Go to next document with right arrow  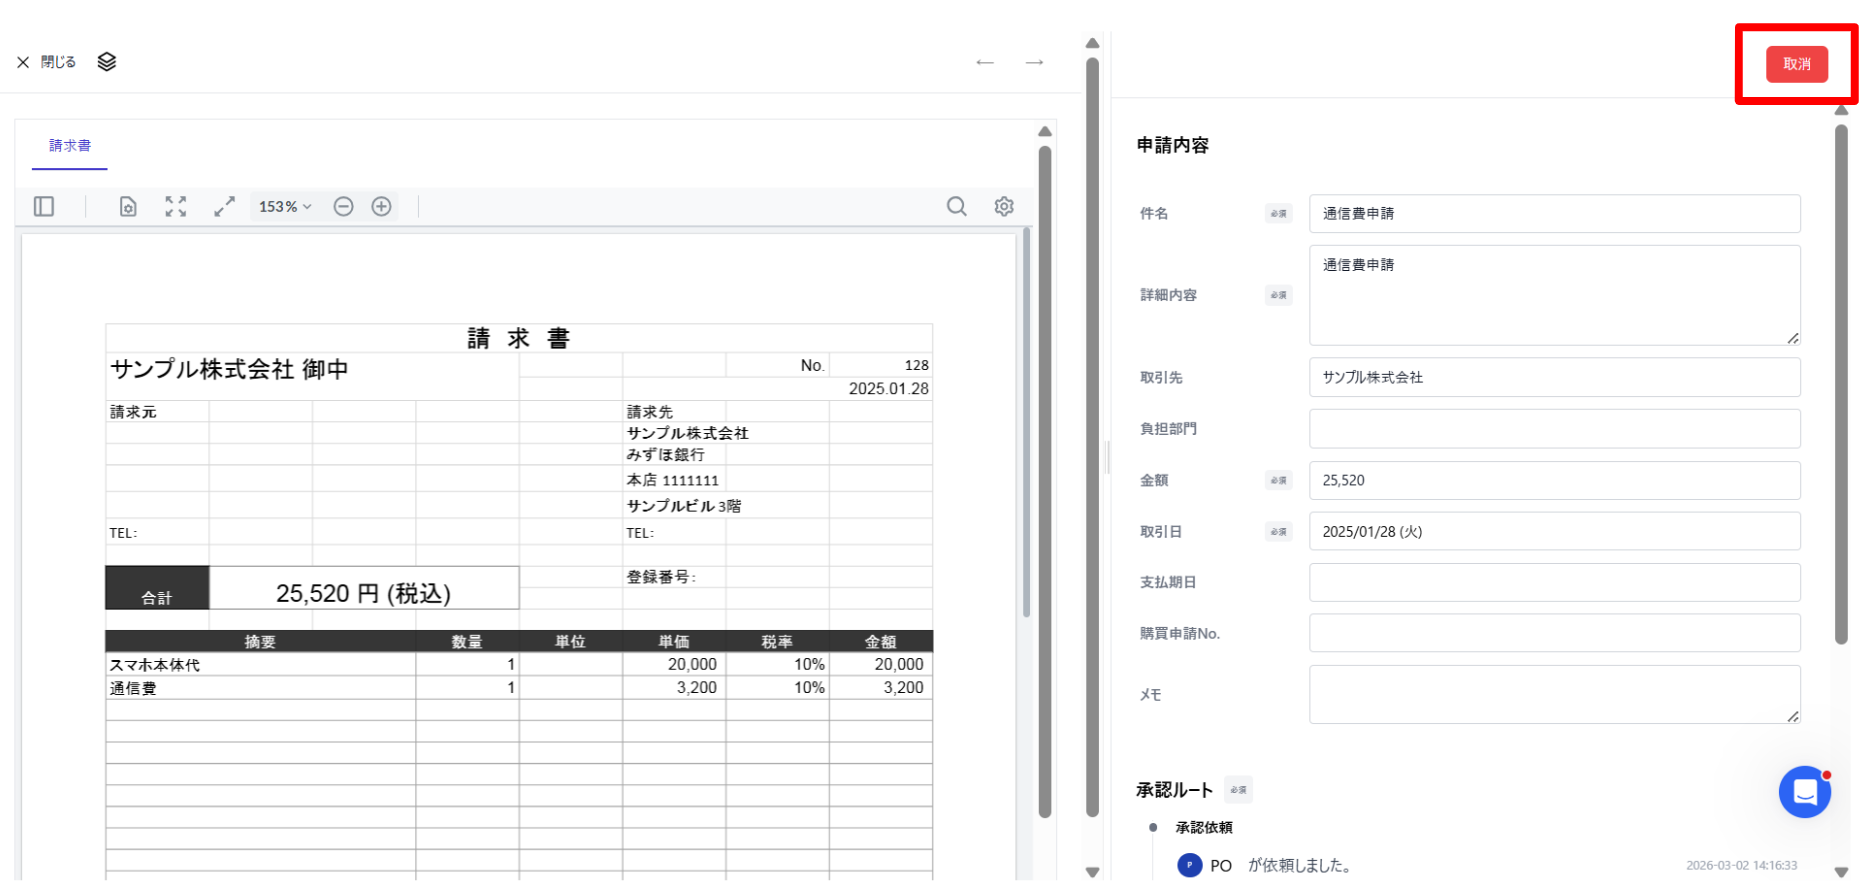tap(1034, 62)
